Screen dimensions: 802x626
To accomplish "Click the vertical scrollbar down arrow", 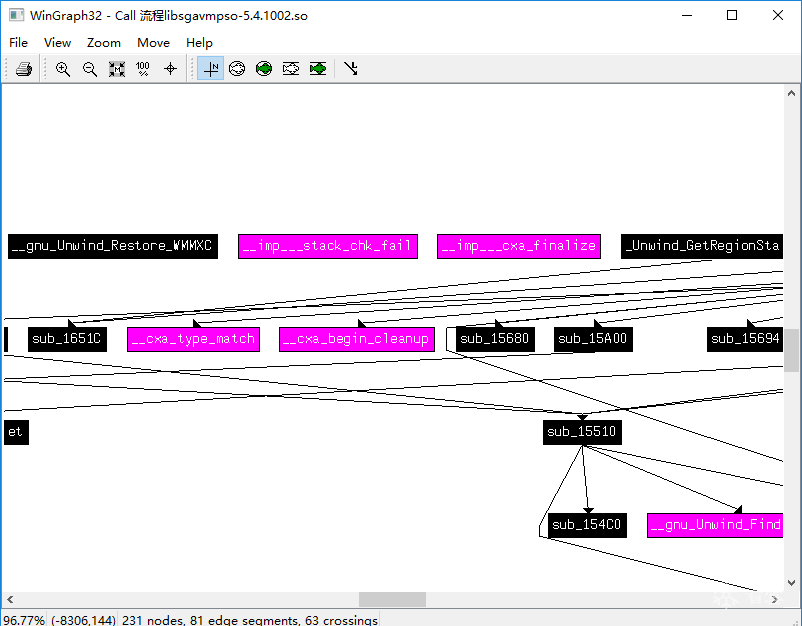I will (791, 583).
